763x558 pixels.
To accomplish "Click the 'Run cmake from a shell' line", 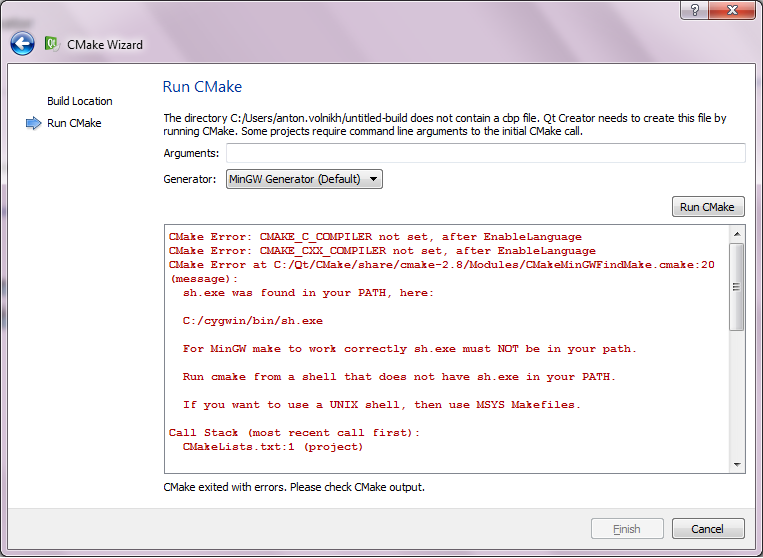I will pos(399,377).
